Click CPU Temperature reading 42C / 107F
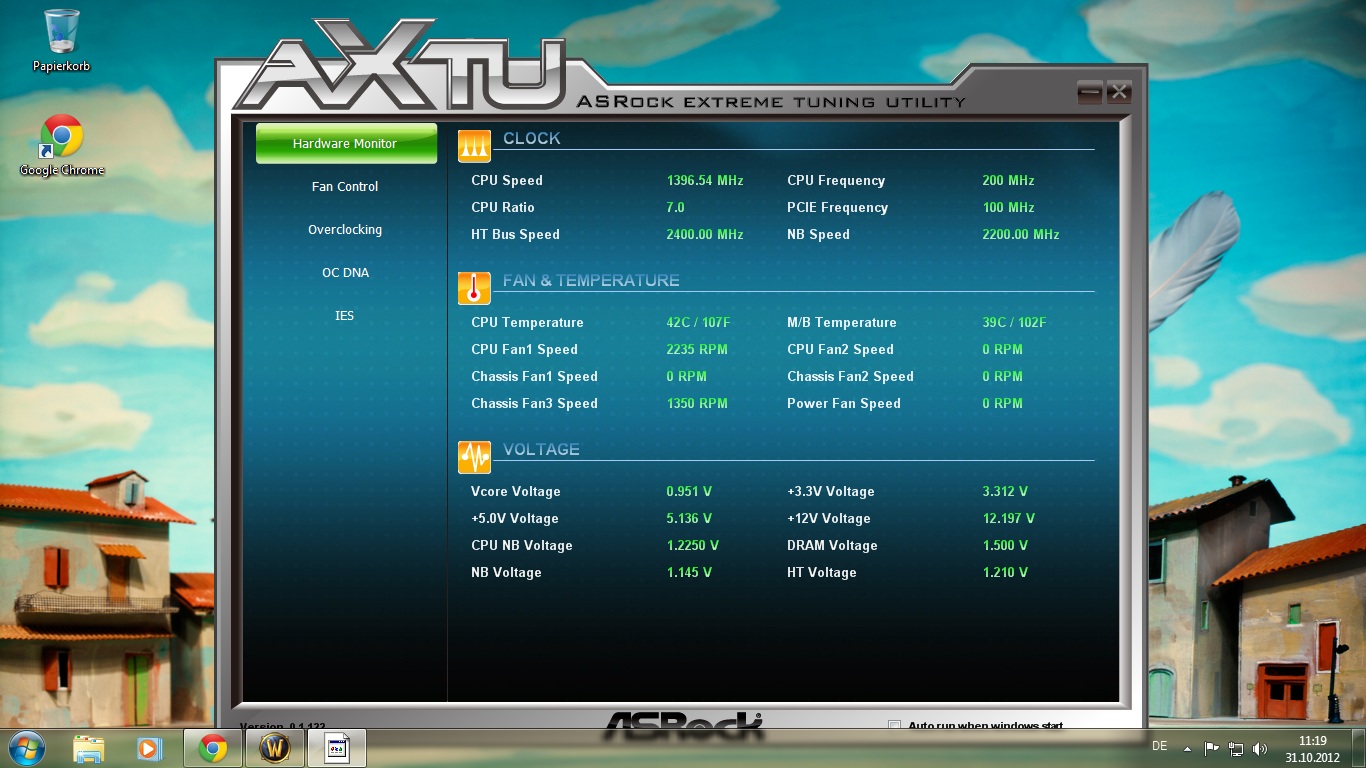Image resolution: width=1366 pixels, height=768 pixels. (699, 322)
